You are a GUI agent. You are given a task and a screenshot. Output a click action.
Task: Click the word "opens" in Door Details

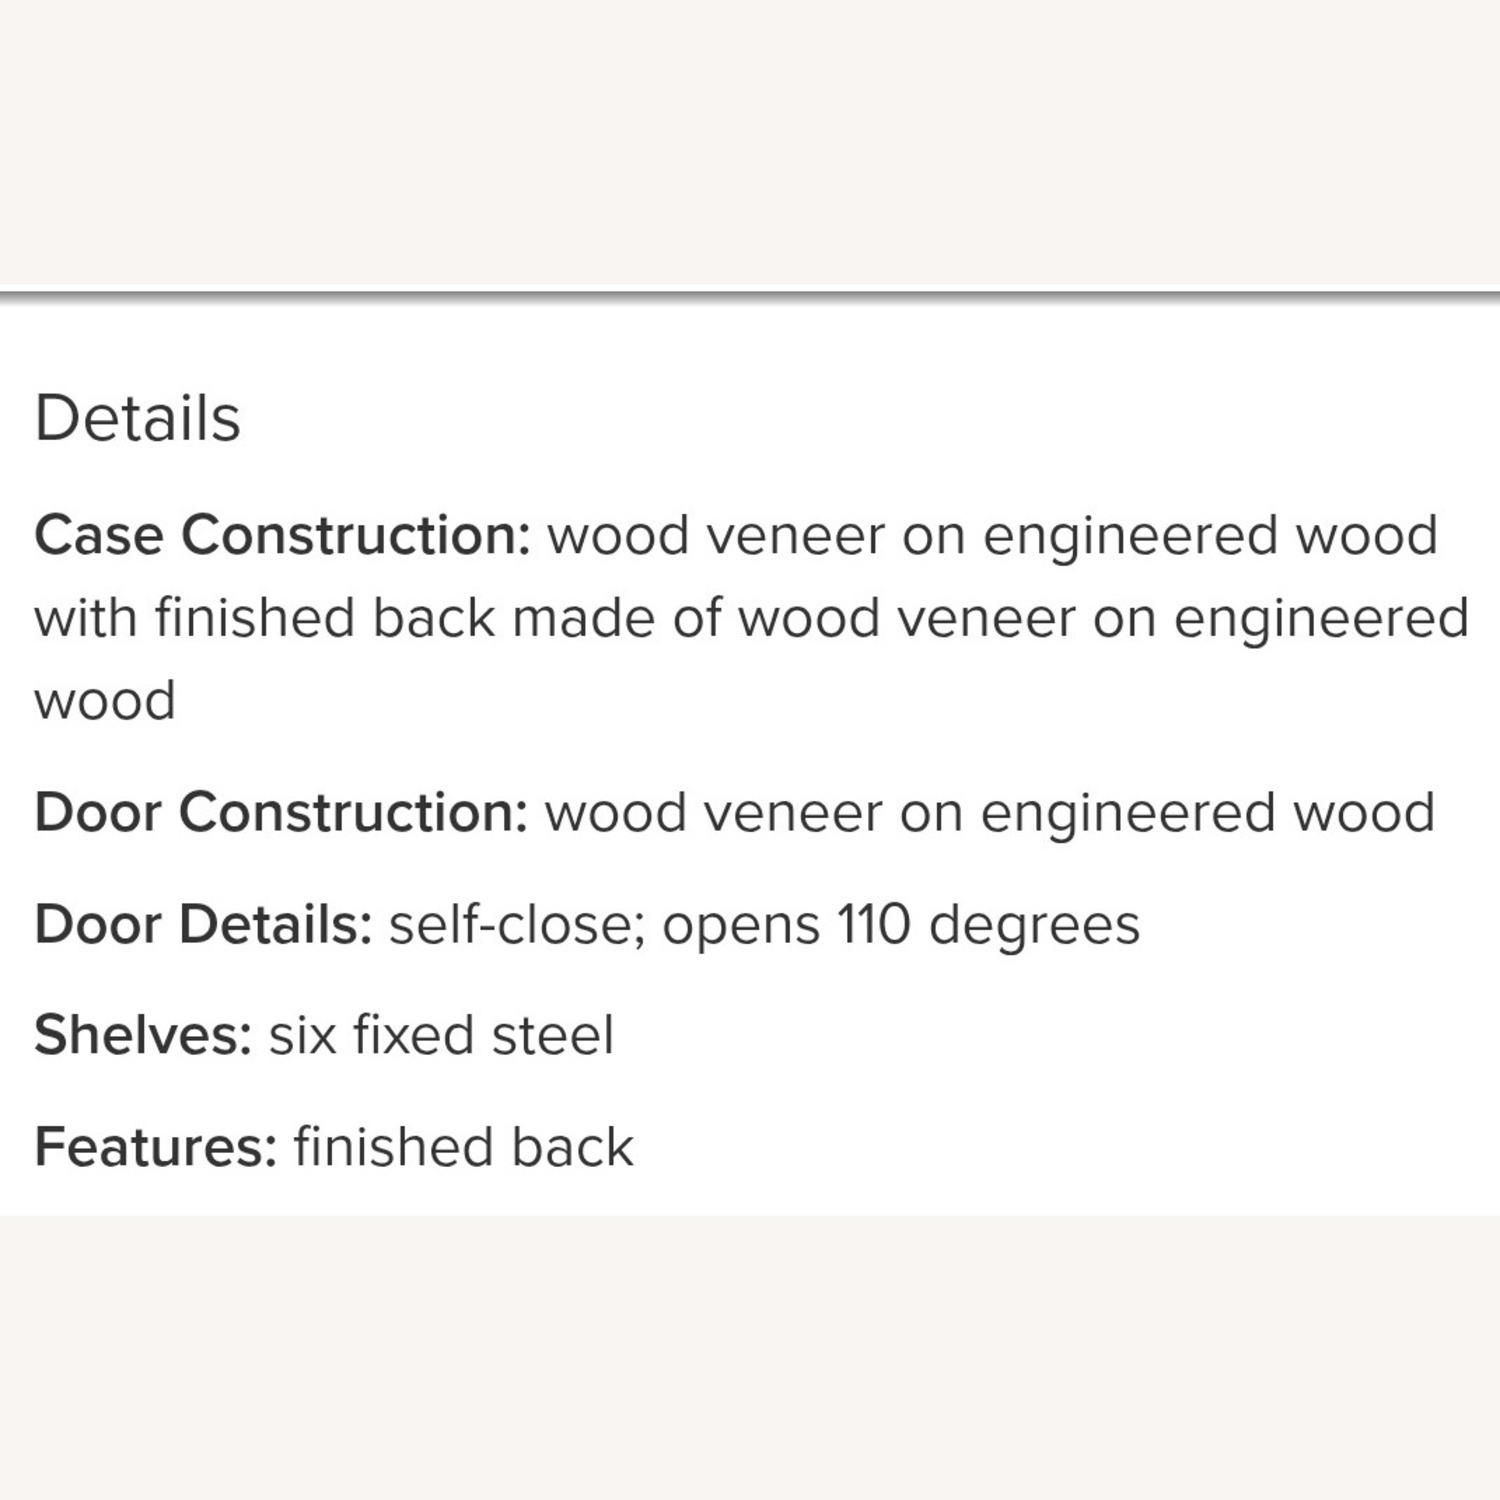pyautogui.click(x=741, y=924)
